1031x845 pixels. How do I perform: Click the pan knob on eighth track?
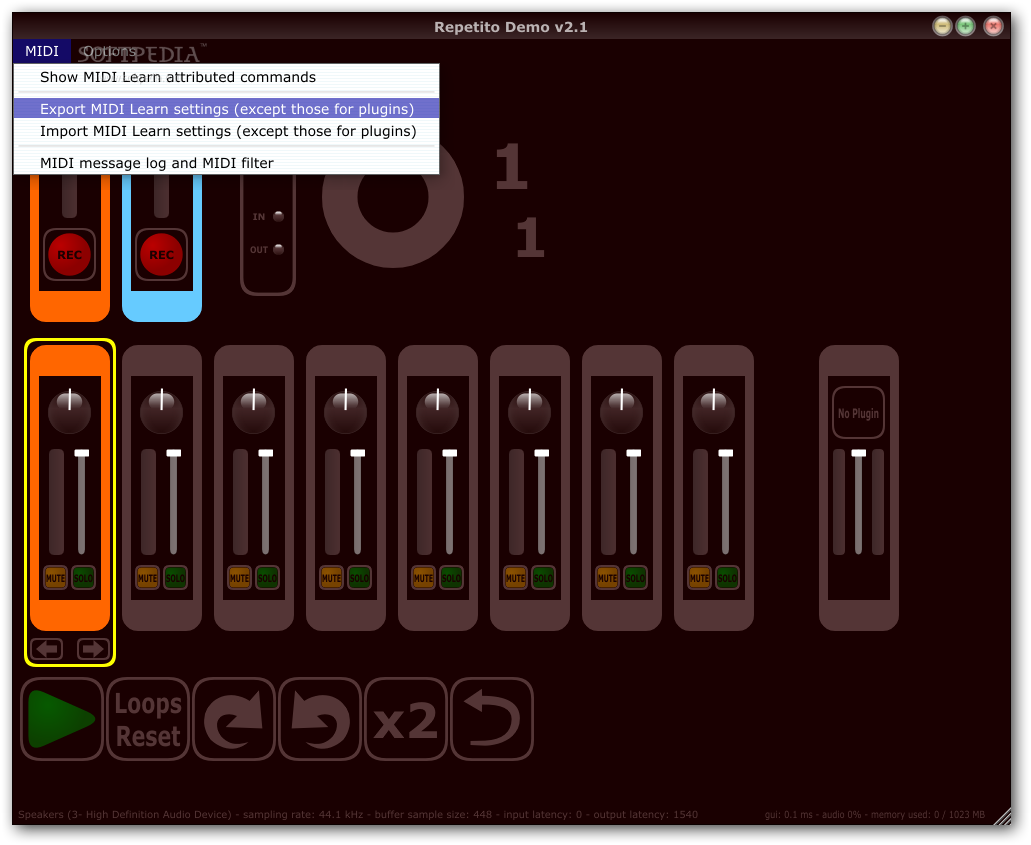(x=714, y=411)
